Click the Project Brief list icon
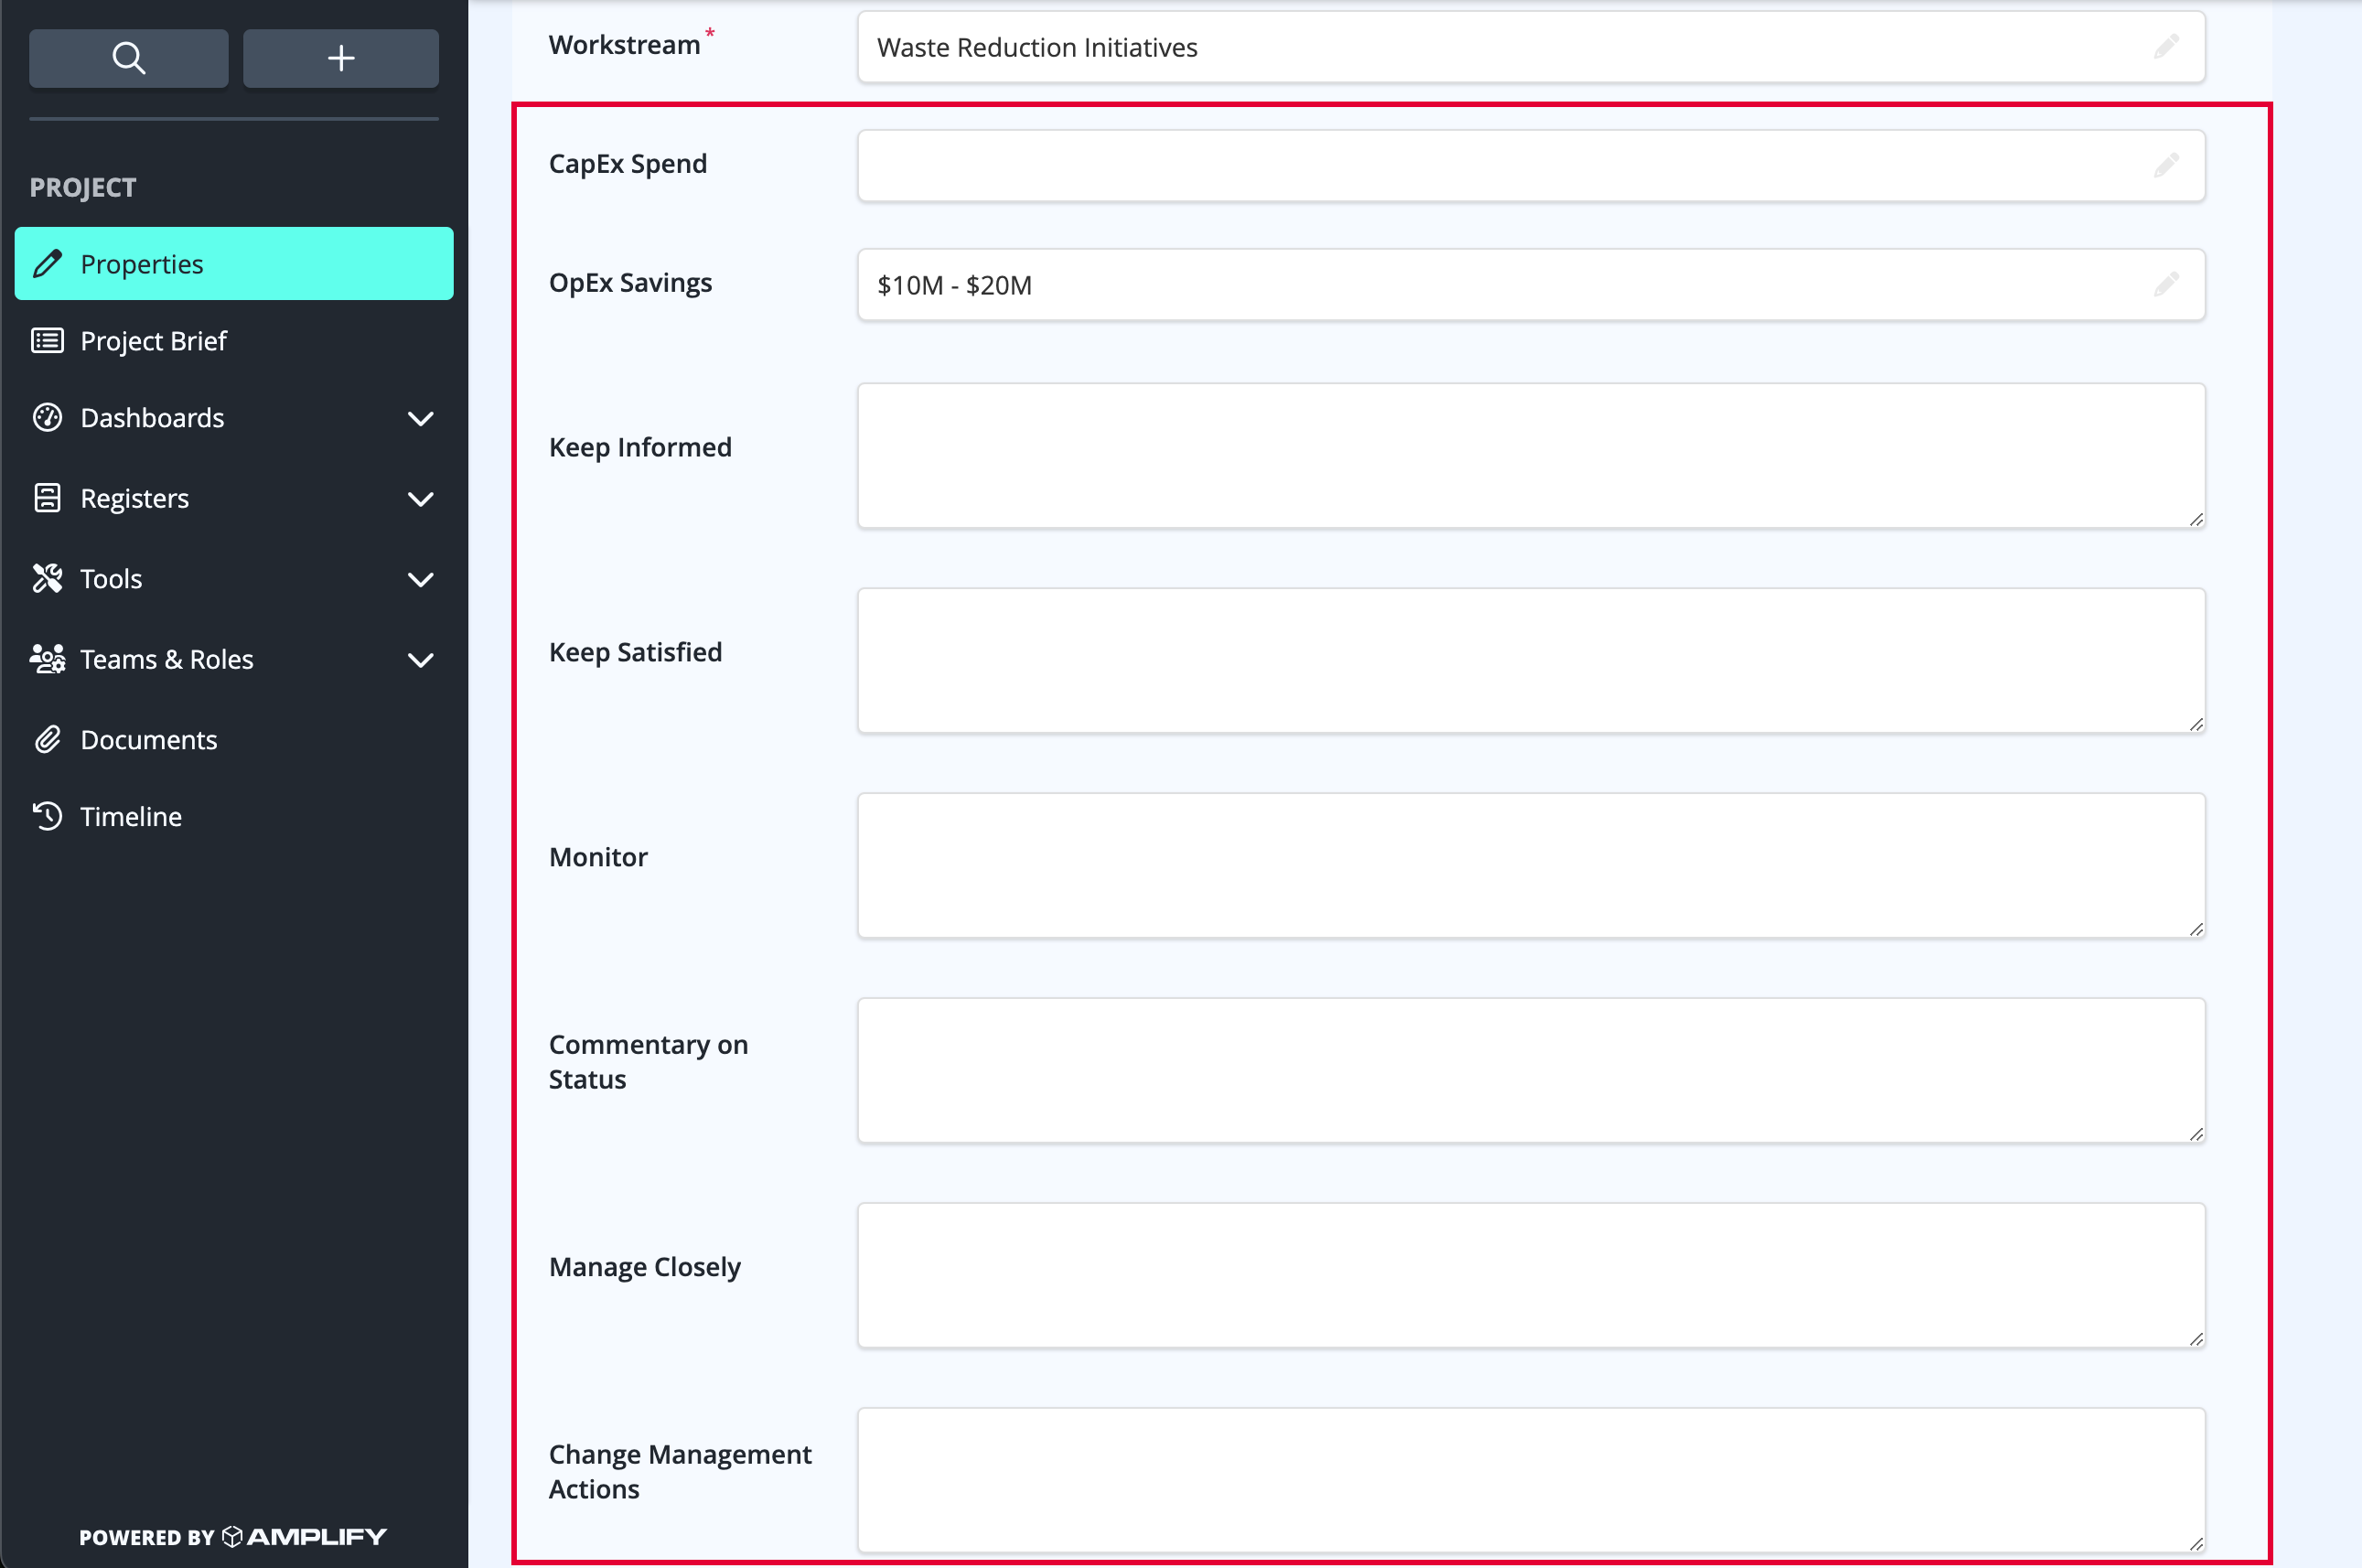2362x1568 pixels. (x=48, y=341)
